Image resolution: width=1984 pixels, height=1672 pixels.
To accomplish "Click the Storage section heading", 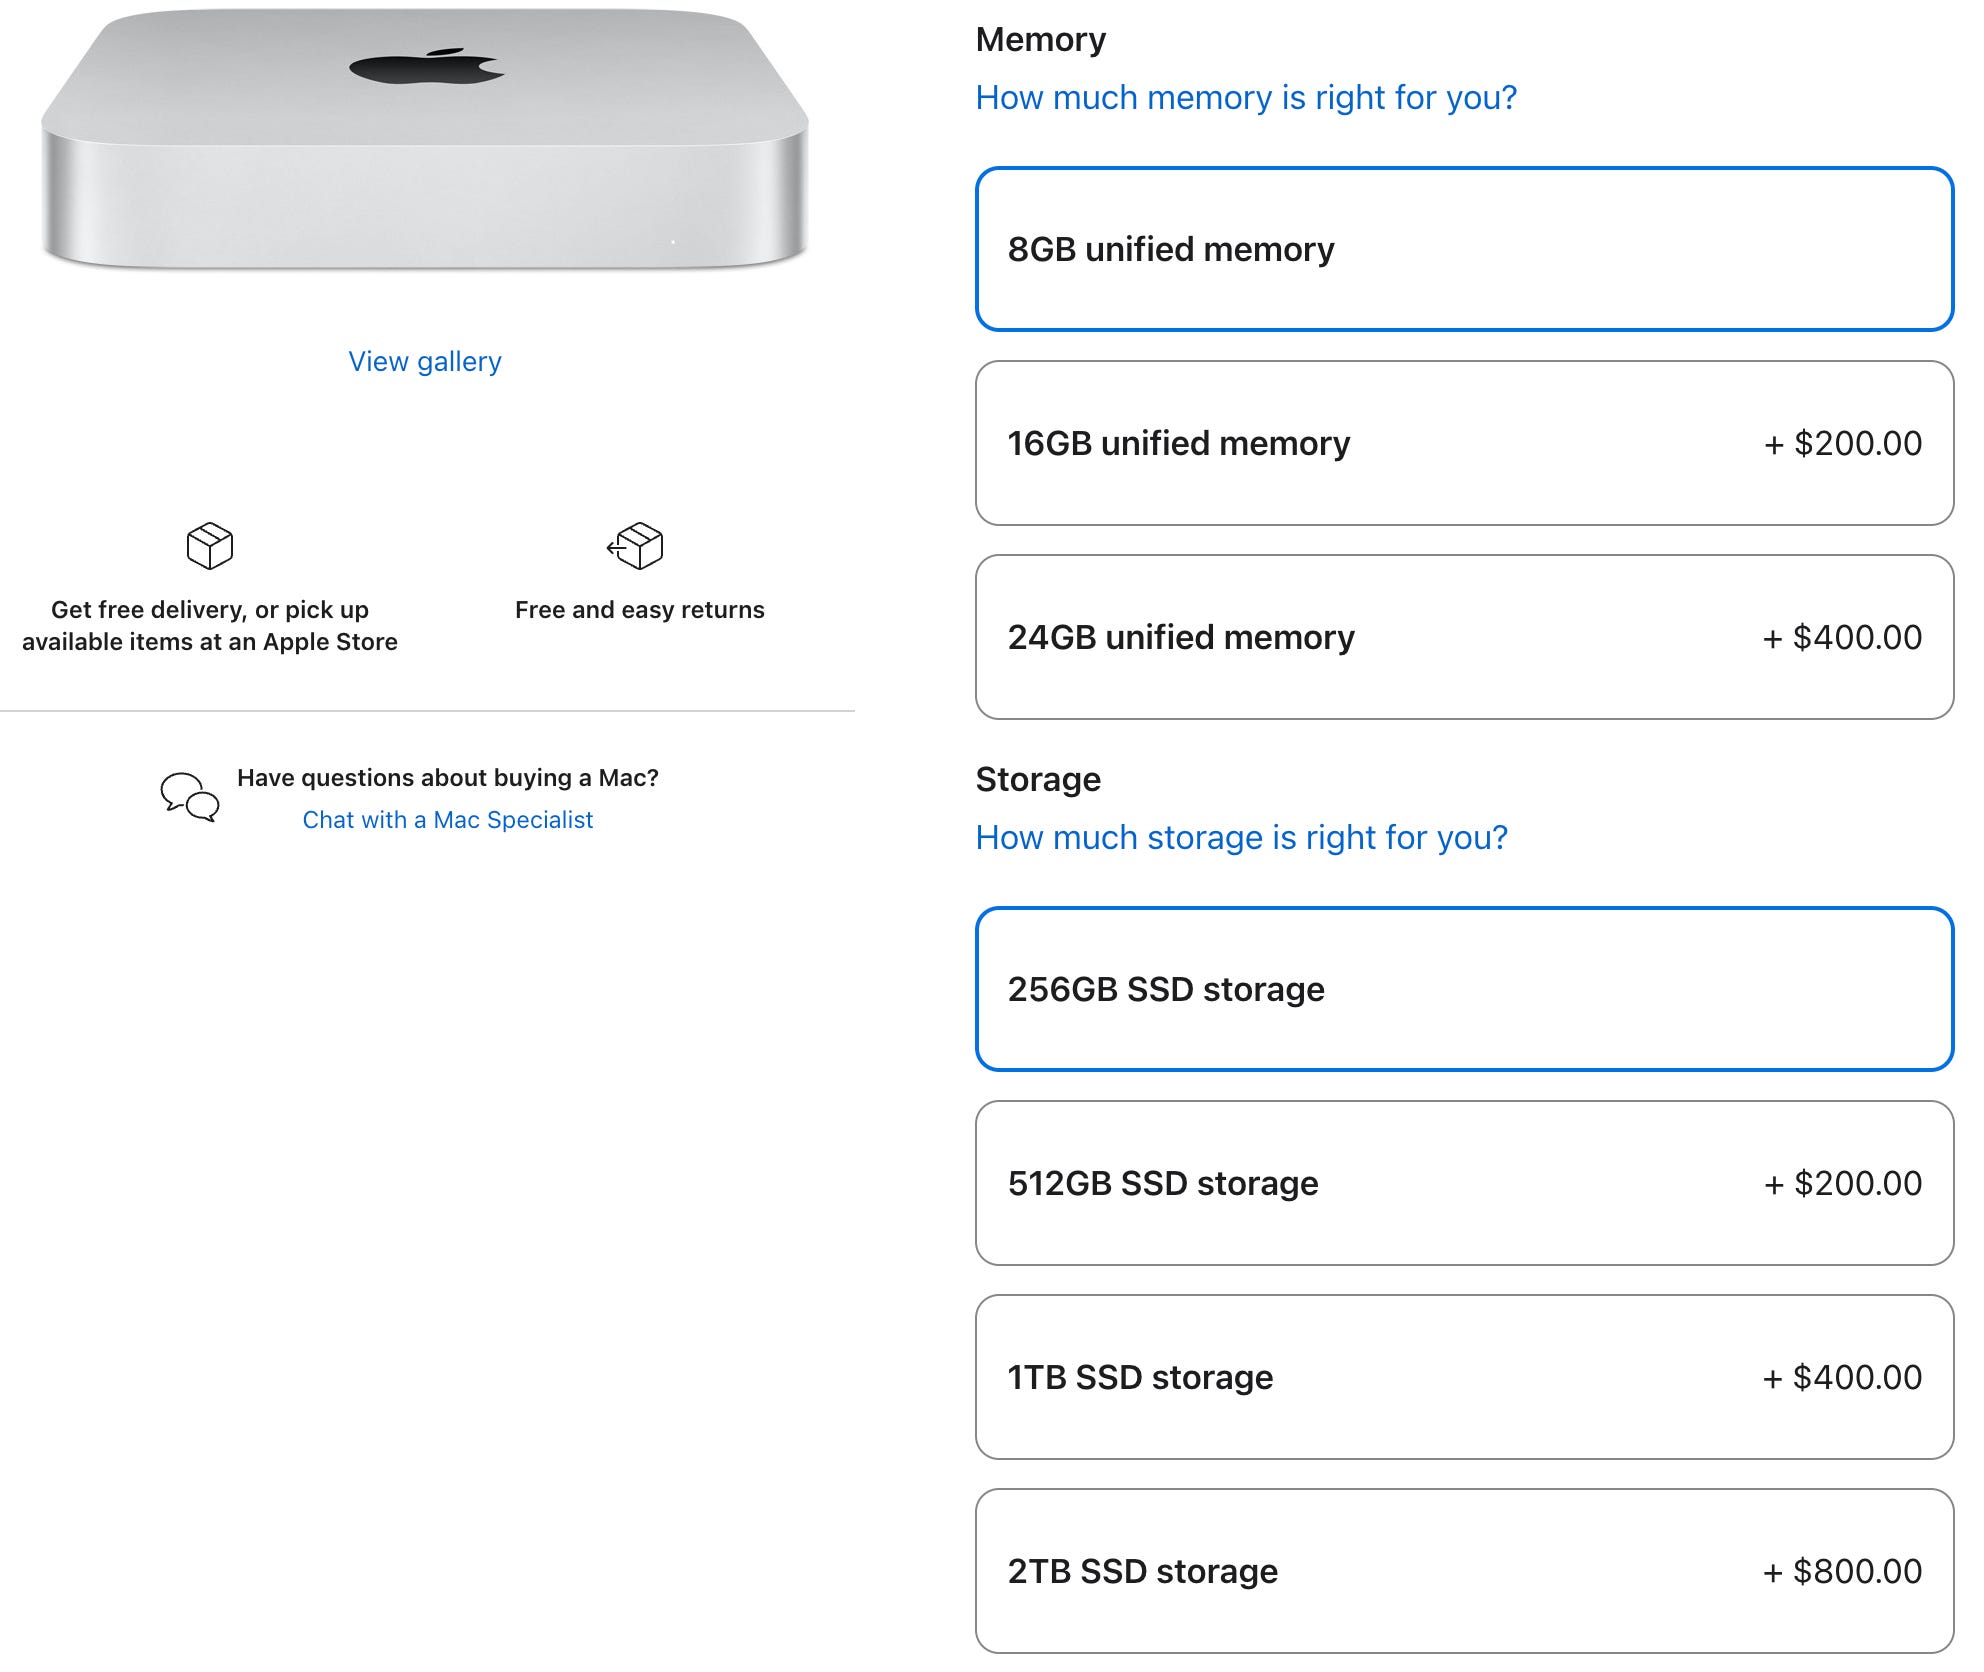I will (1038, 779).
